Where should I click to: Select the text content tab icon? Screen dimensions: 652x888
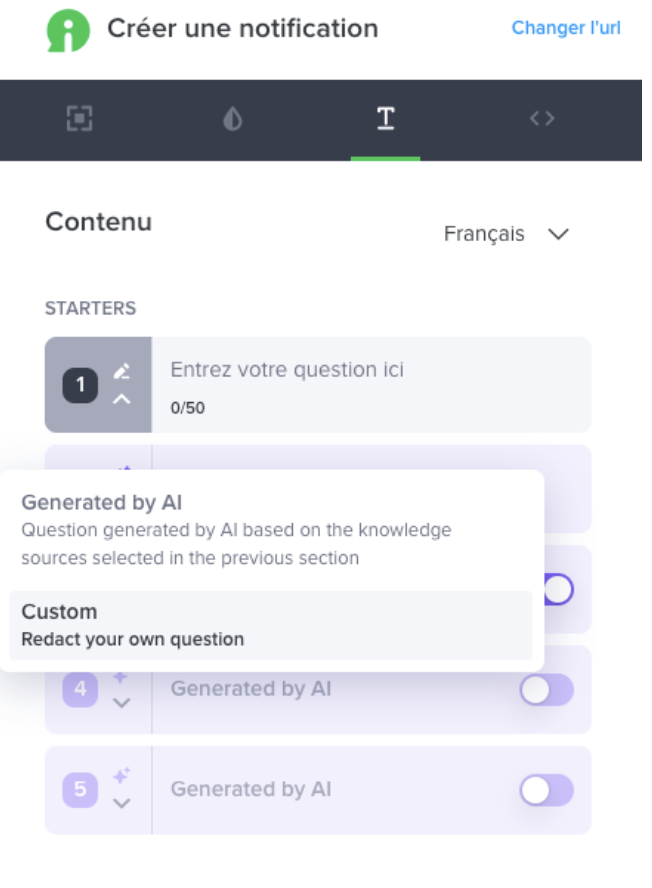click(x=386, y=118)
